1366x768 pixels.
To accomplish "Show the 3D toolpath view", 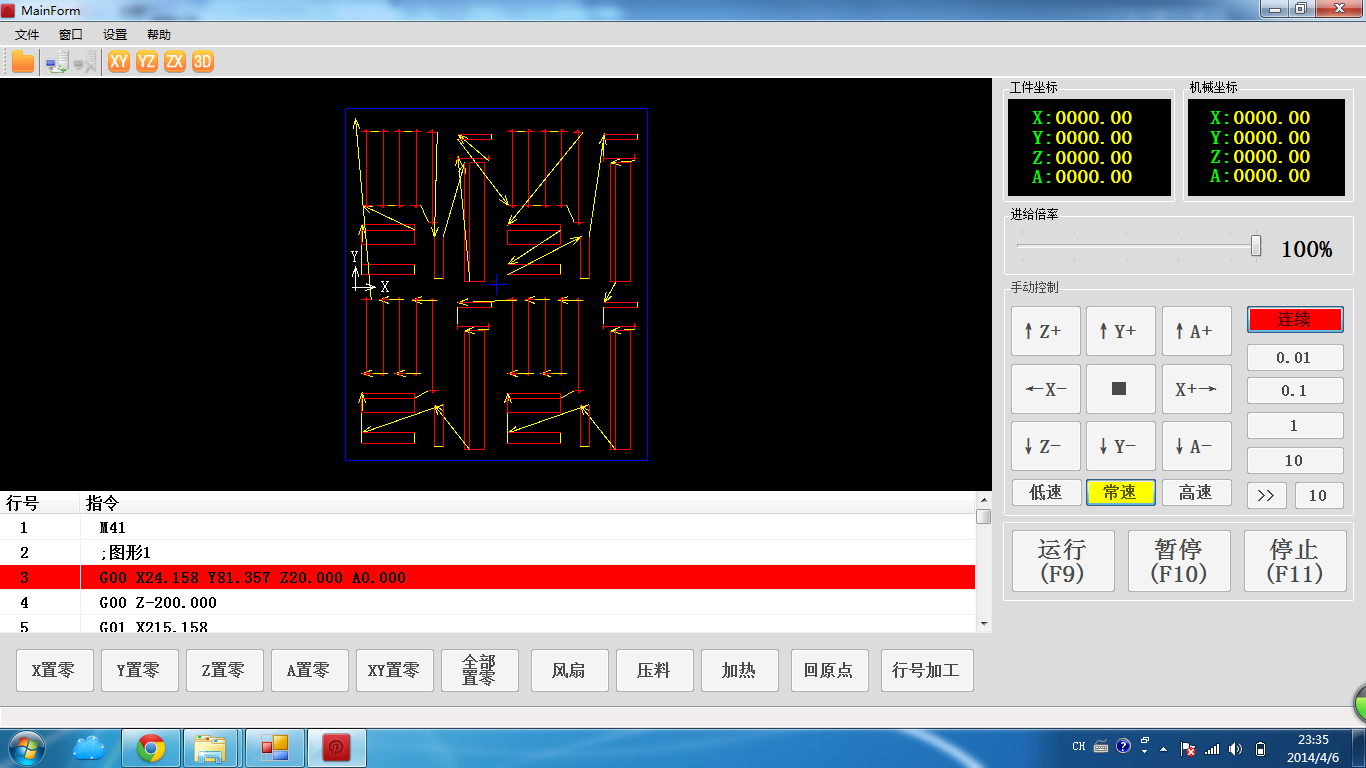I will click(x=203, y=62).
